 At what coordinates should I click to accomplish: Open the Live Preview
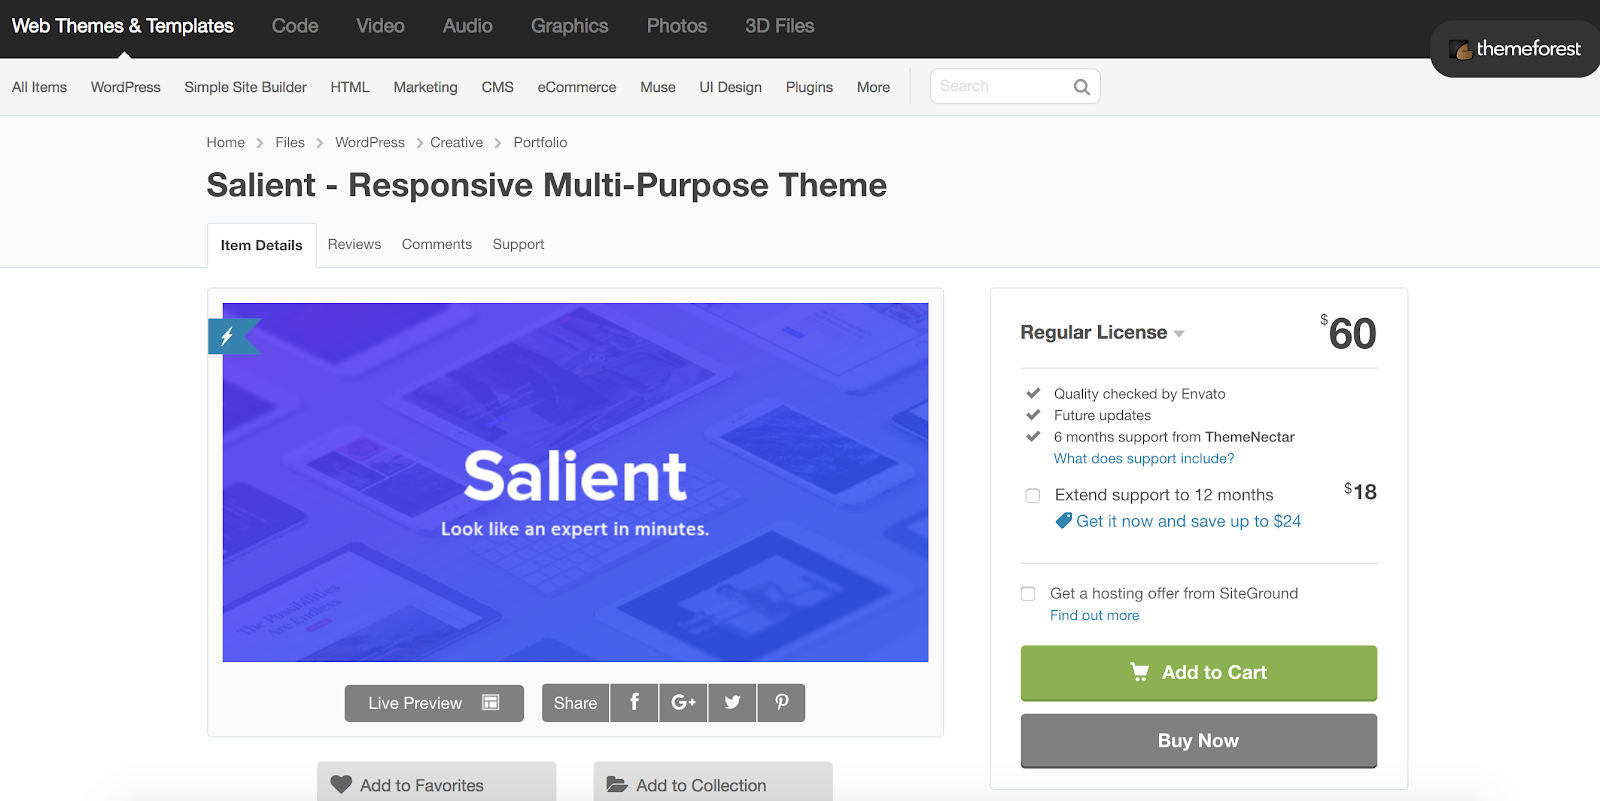434,703
